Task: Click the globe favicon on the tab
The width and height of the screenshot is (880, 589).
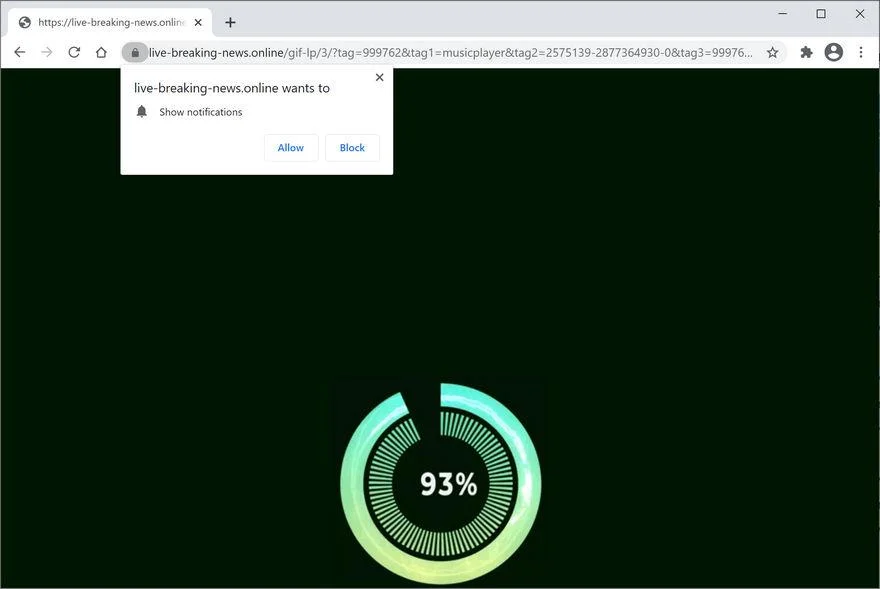Action: (x=25, y=22)
